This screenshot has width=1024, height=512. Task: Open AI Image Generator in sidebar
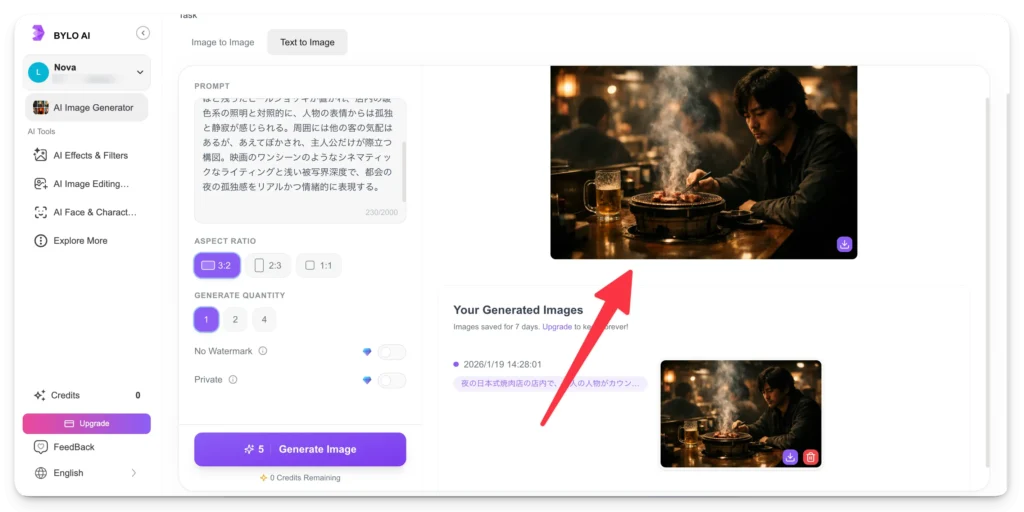pyautogui.click(x=86, y=108)
